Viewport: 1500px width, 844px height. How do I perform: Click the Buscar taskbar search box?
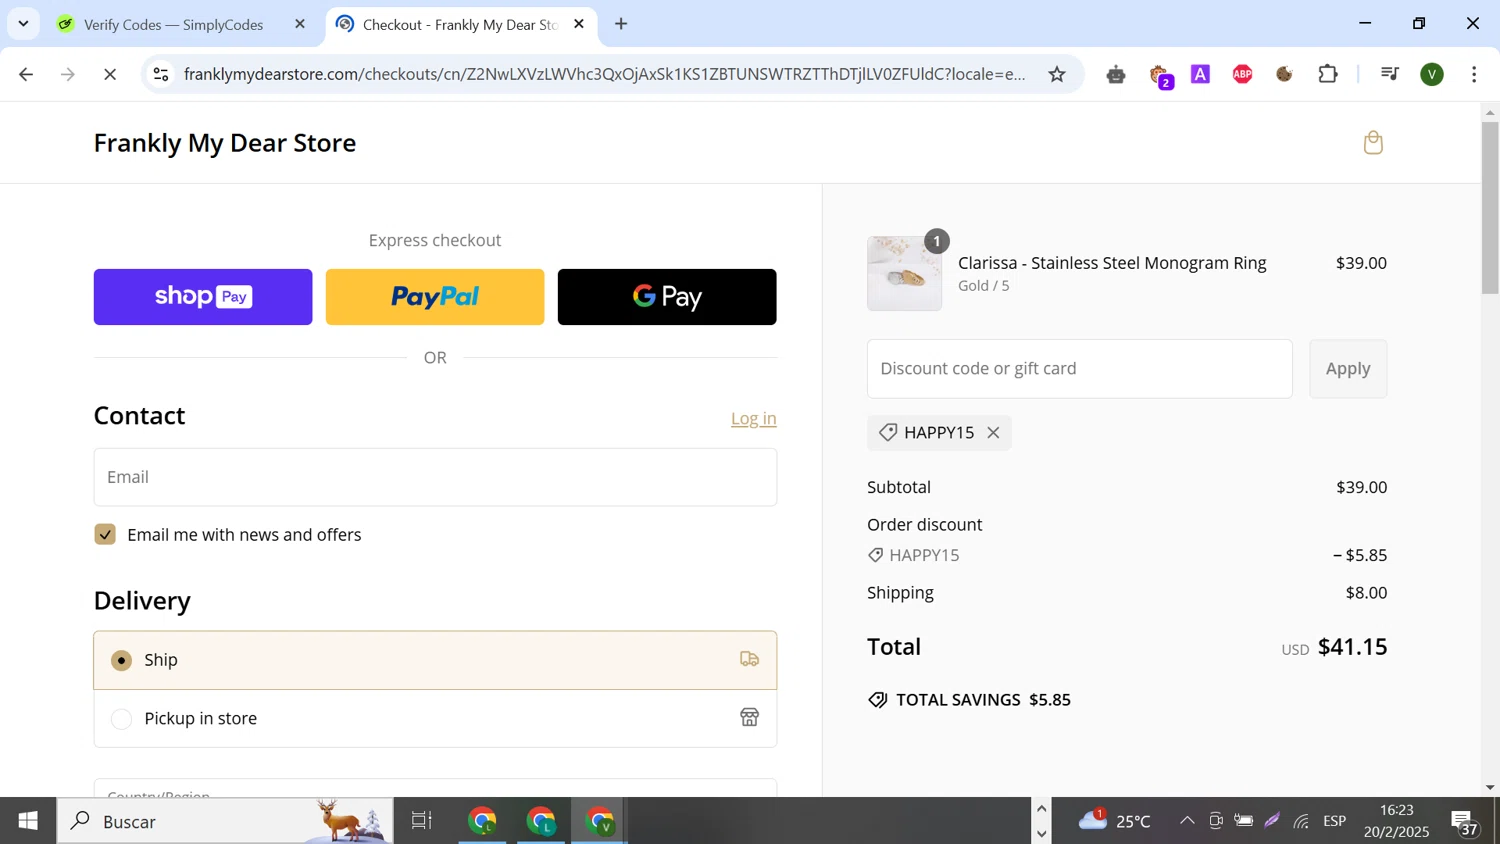tap(225, 821)
